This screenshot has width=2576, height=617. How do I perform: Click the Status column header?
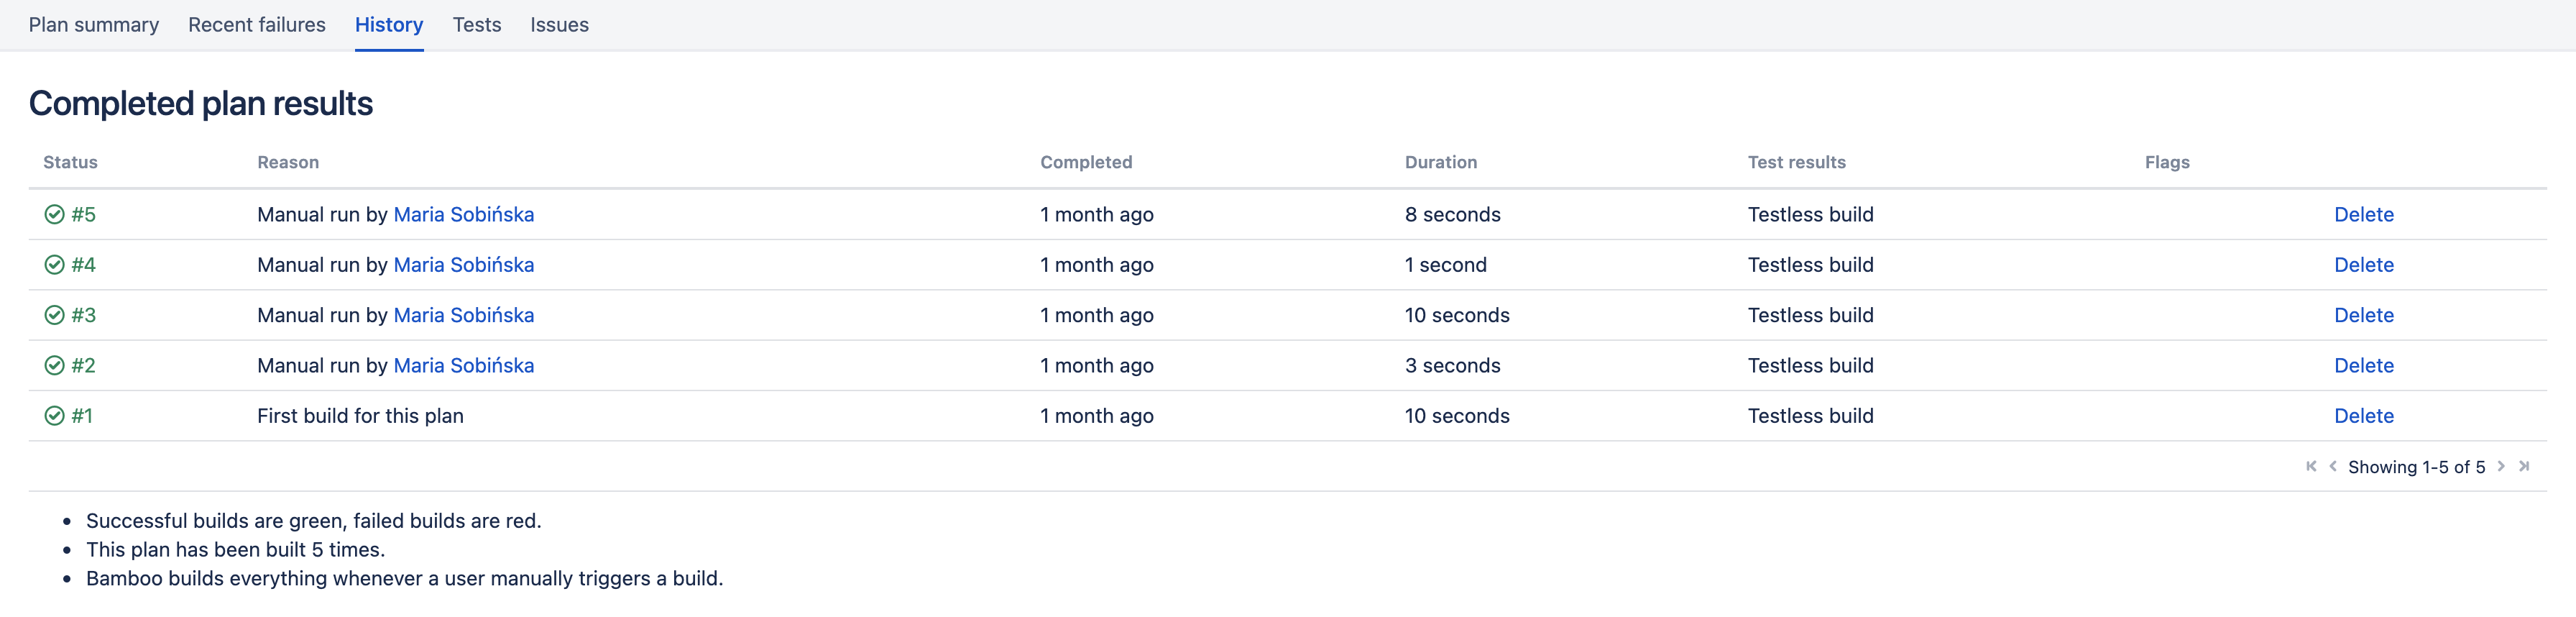[x=70, y=162]
